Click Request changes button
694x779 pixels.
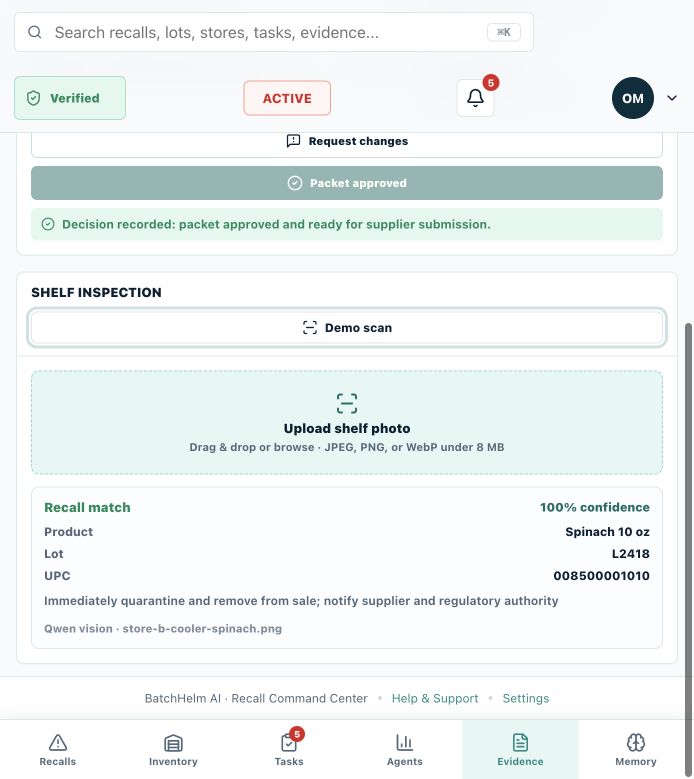(347, 141)
